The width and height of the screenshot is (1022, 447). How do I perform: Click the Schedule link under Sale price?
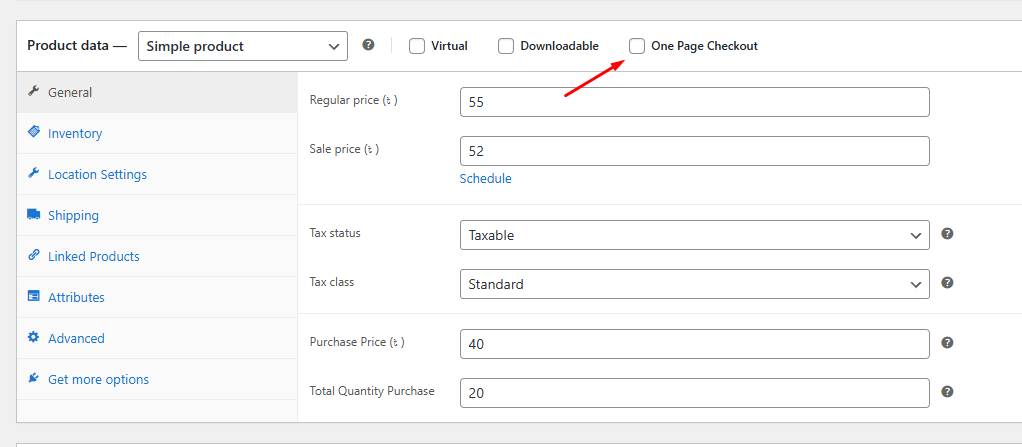[486, 179]
